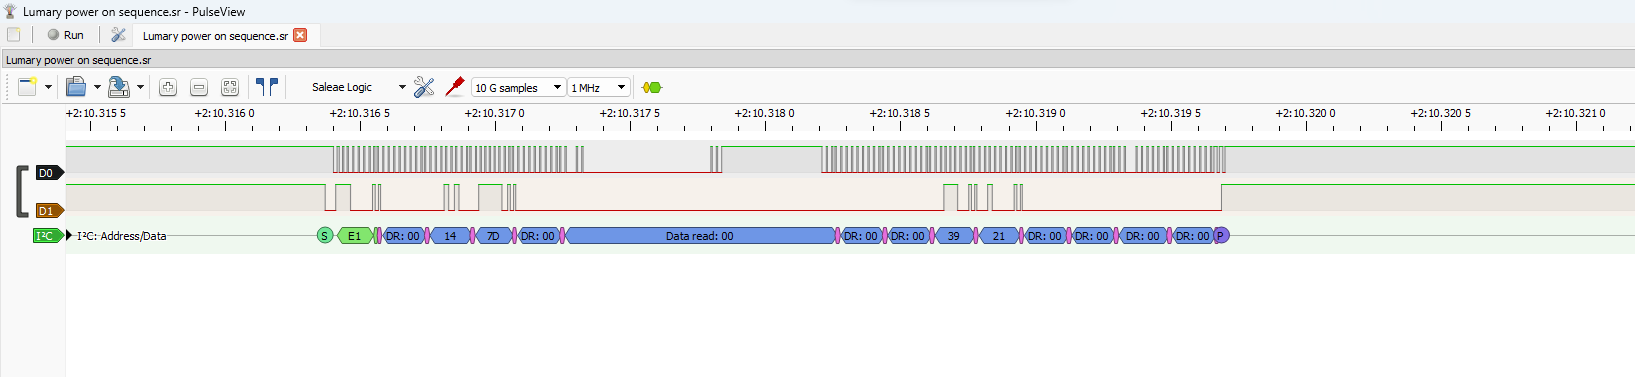Open the 10 G samples dropdown
The height and width of the screenshot is (377, 1635).
point(519,87)
